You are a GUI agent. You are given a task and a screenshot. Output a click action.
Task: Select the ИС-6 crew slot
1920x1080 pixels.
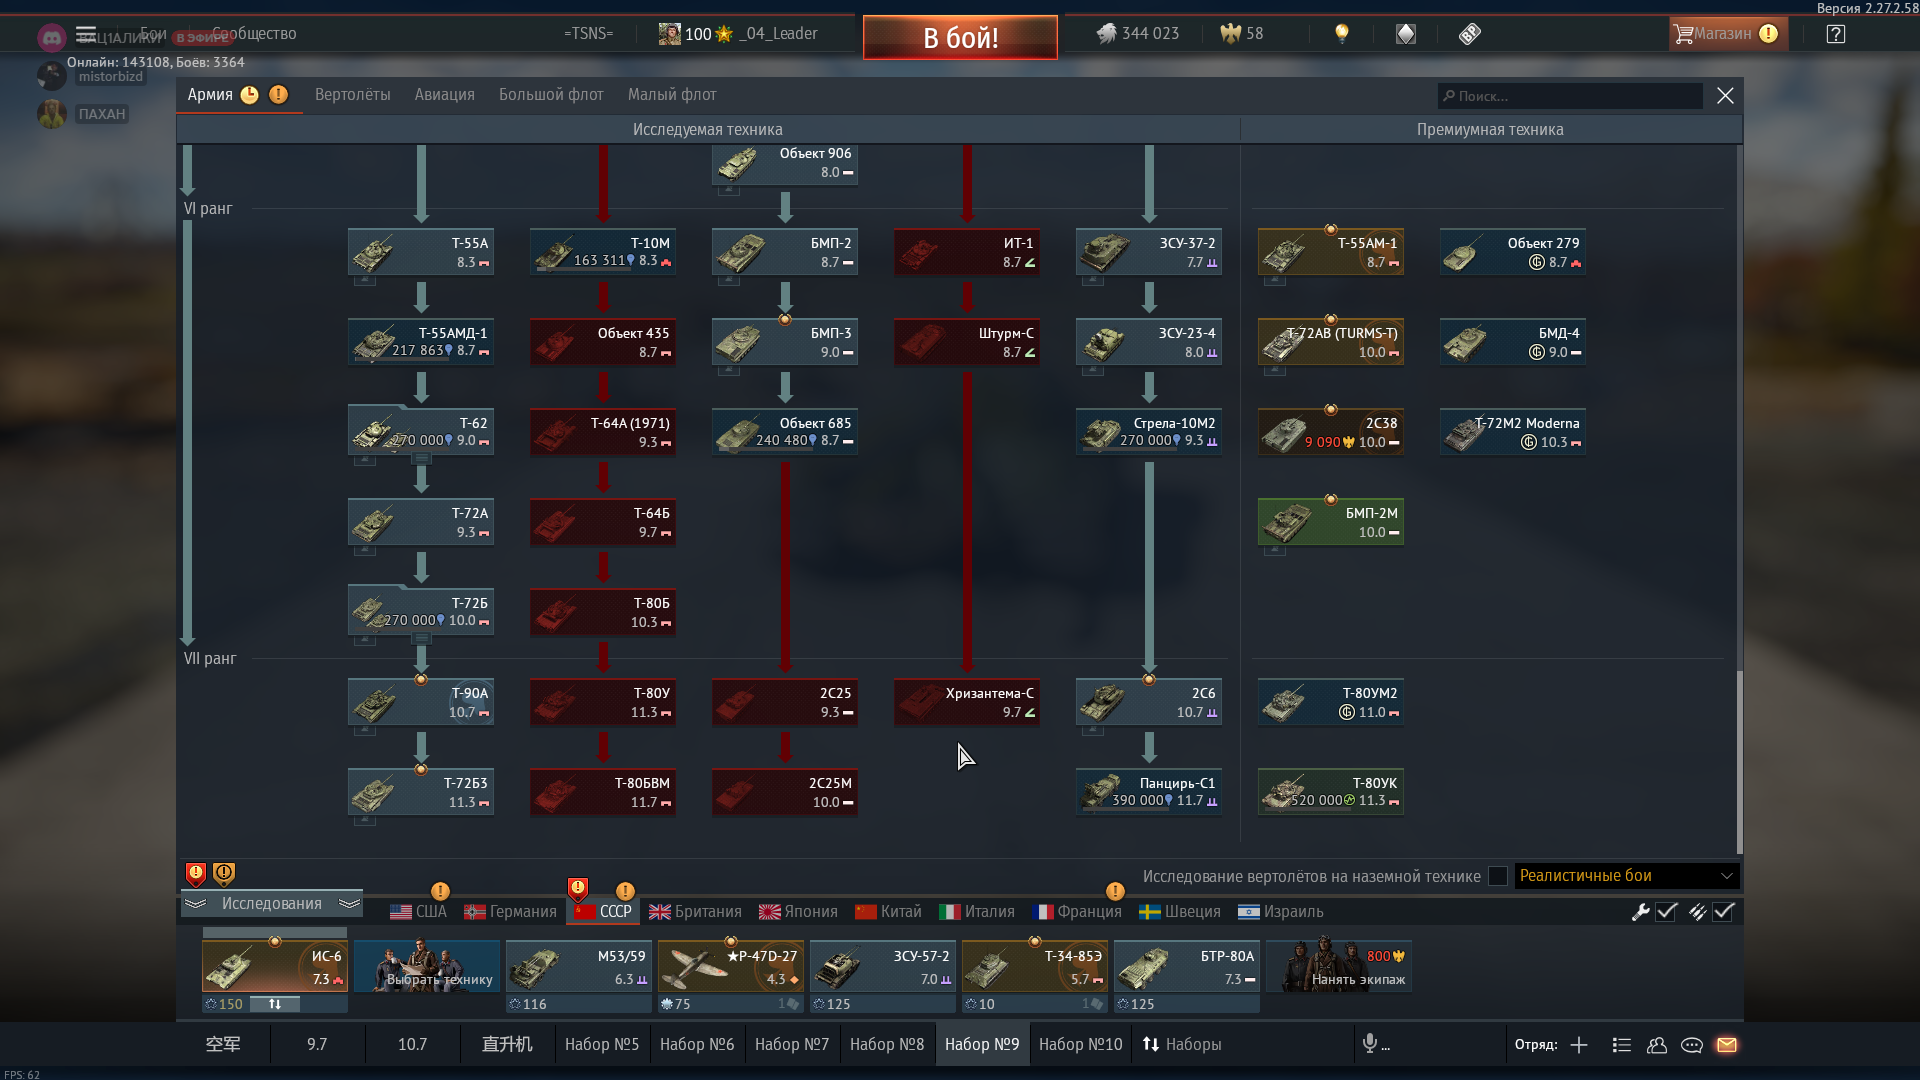(x=275, y=967)
